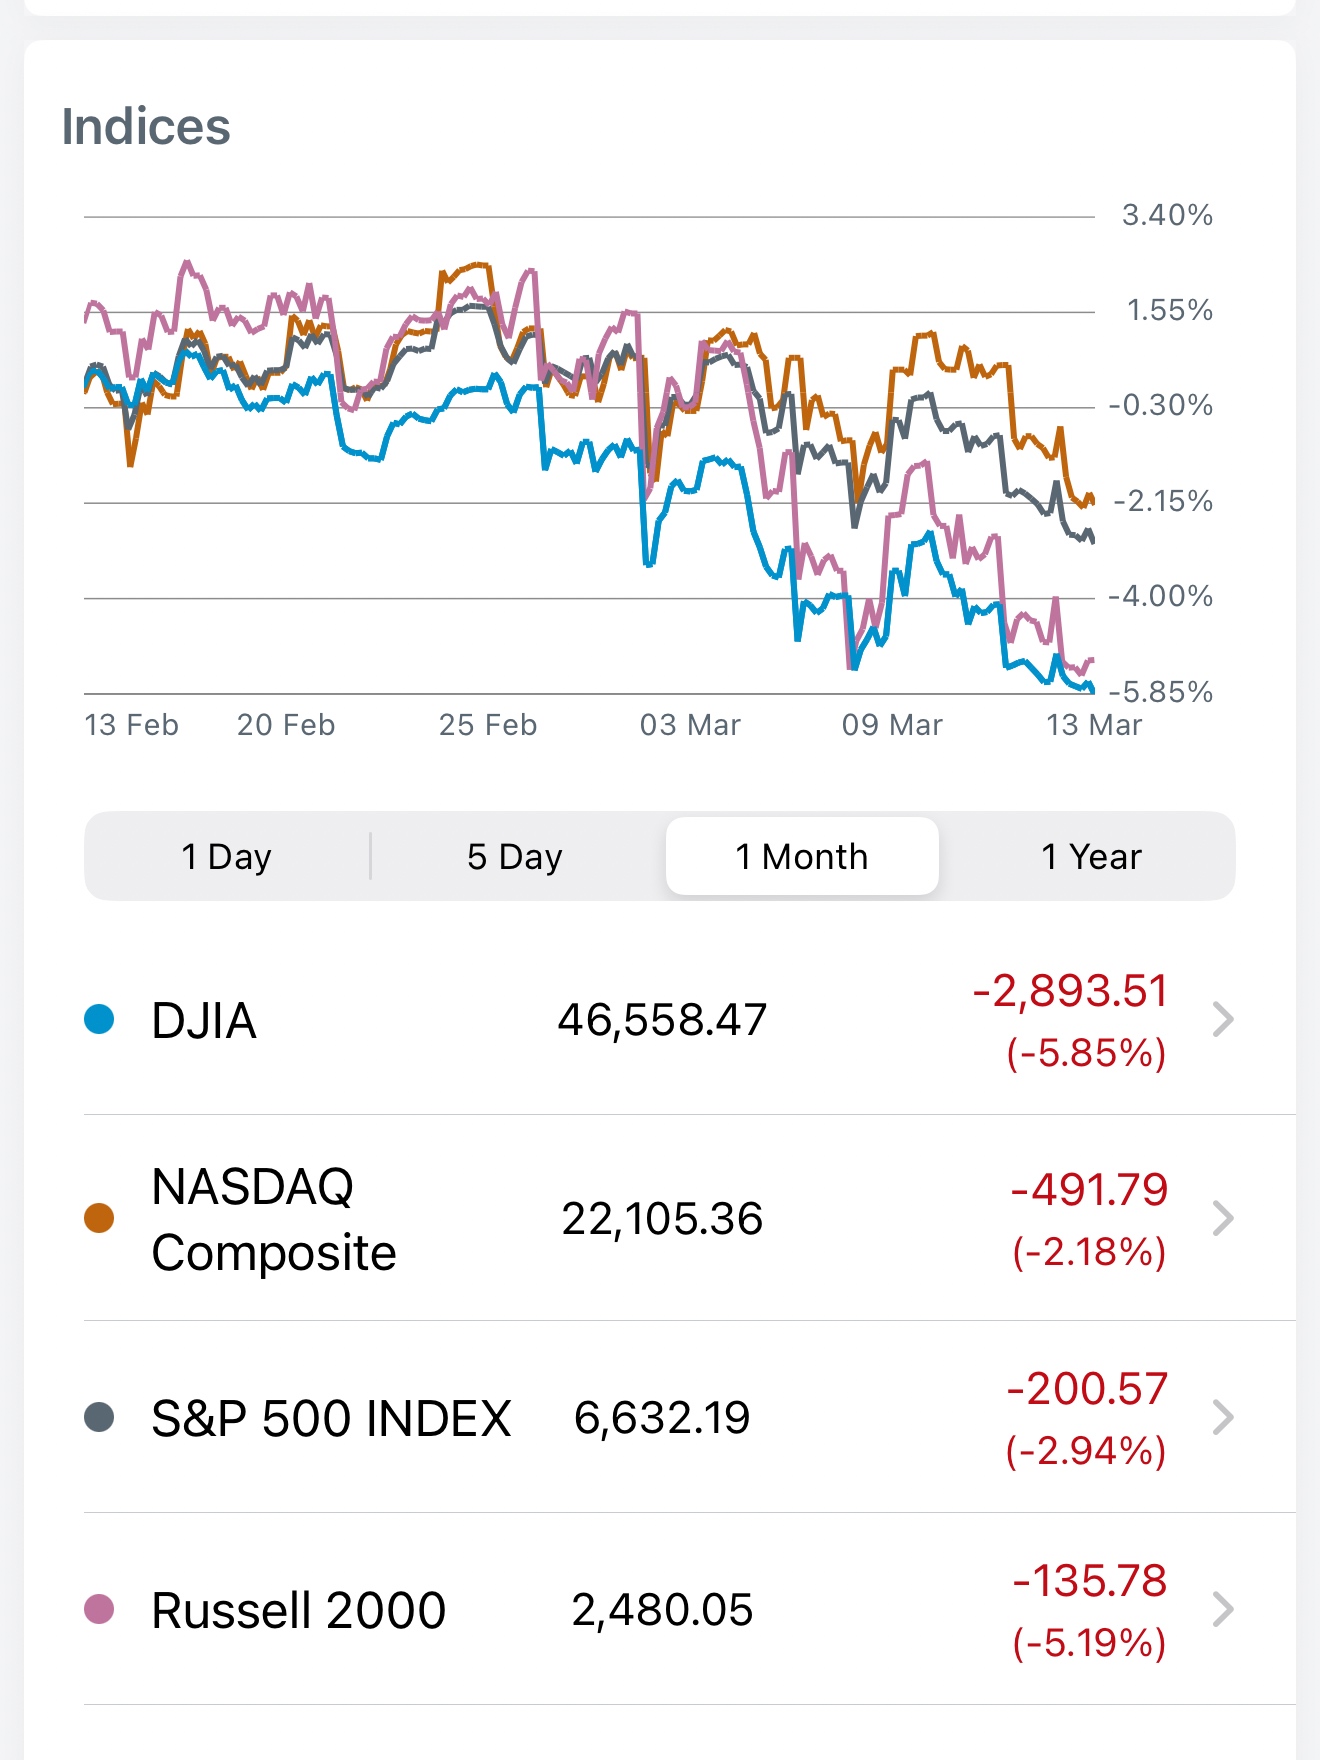Screen dimensions: 1320x1760
Task: Click the 03 Mar date on chart axis
Action: coord(690,725)
